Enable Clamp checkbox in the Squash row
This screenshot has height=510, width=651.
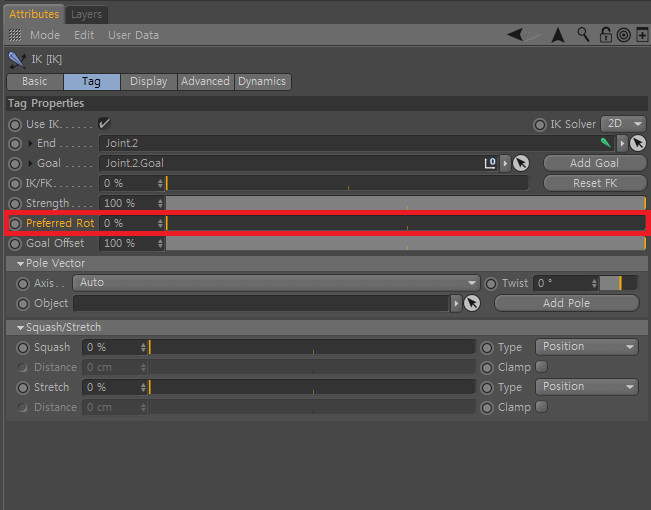541,367
